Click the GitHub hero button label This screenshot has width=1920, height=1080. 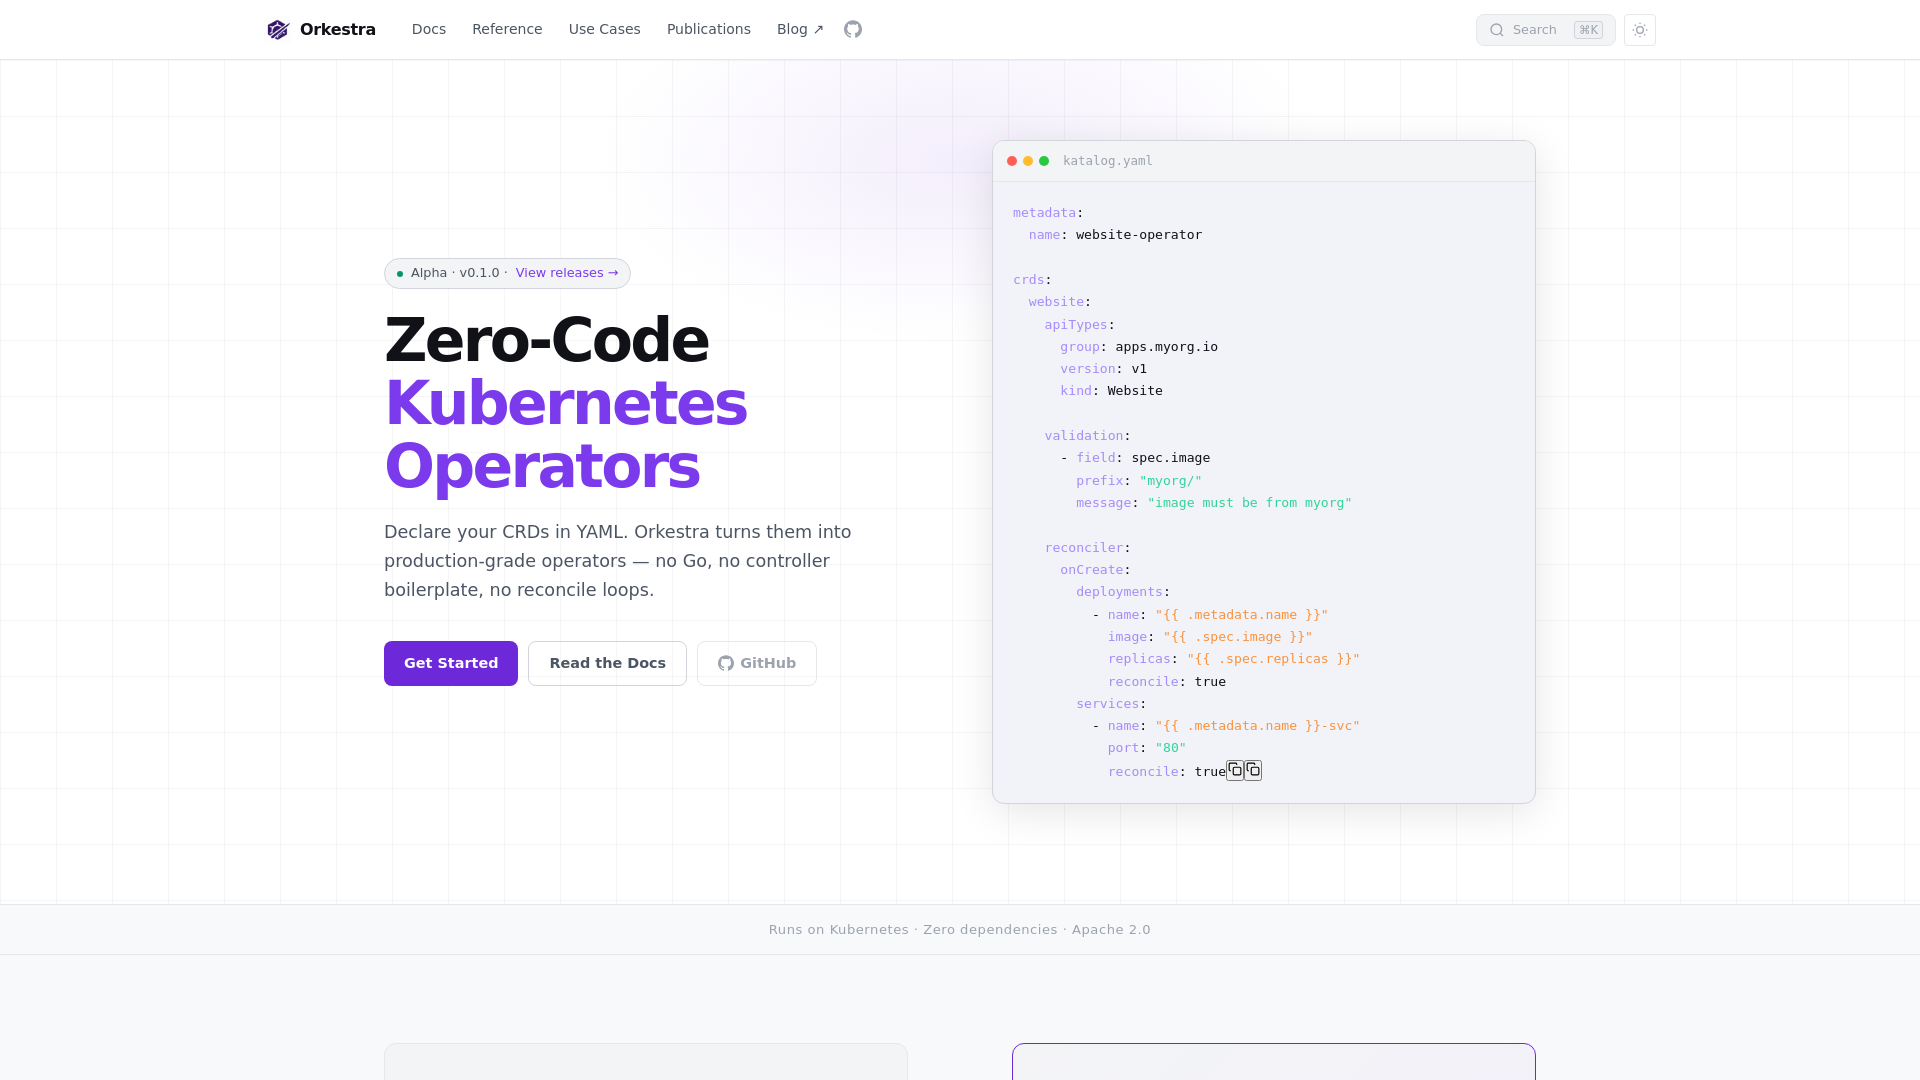(x=768, y=663)
